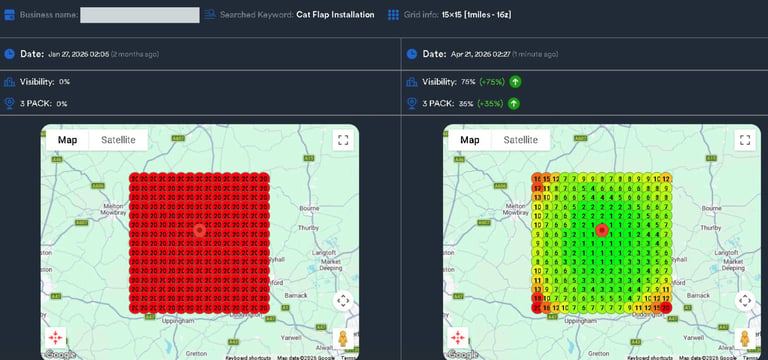Click the green up arrow beside (+35%)
This screenshot has height=360, width=768.
pyautogui.click(x=513, y=103)
